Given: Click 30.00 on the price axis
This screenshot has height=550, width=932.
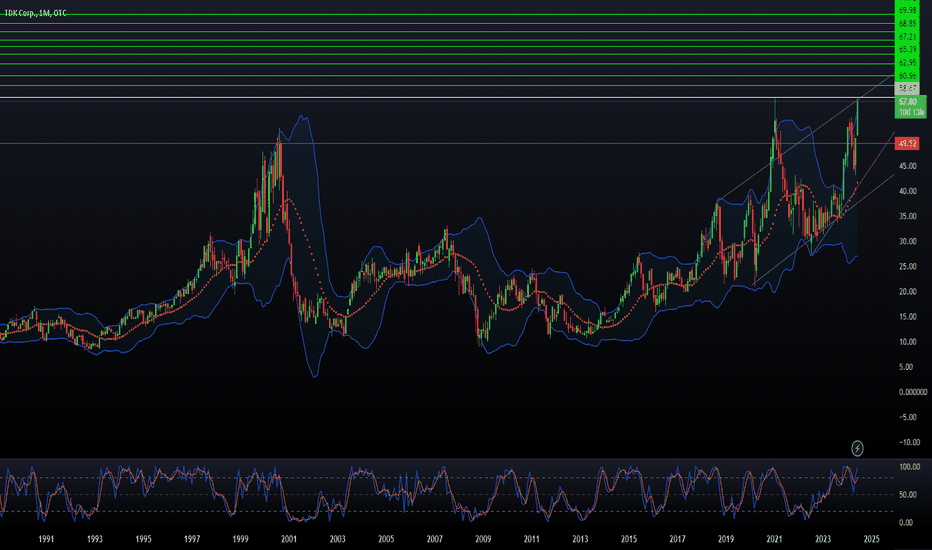Looking at the screenshot, I should click(907, 241).
